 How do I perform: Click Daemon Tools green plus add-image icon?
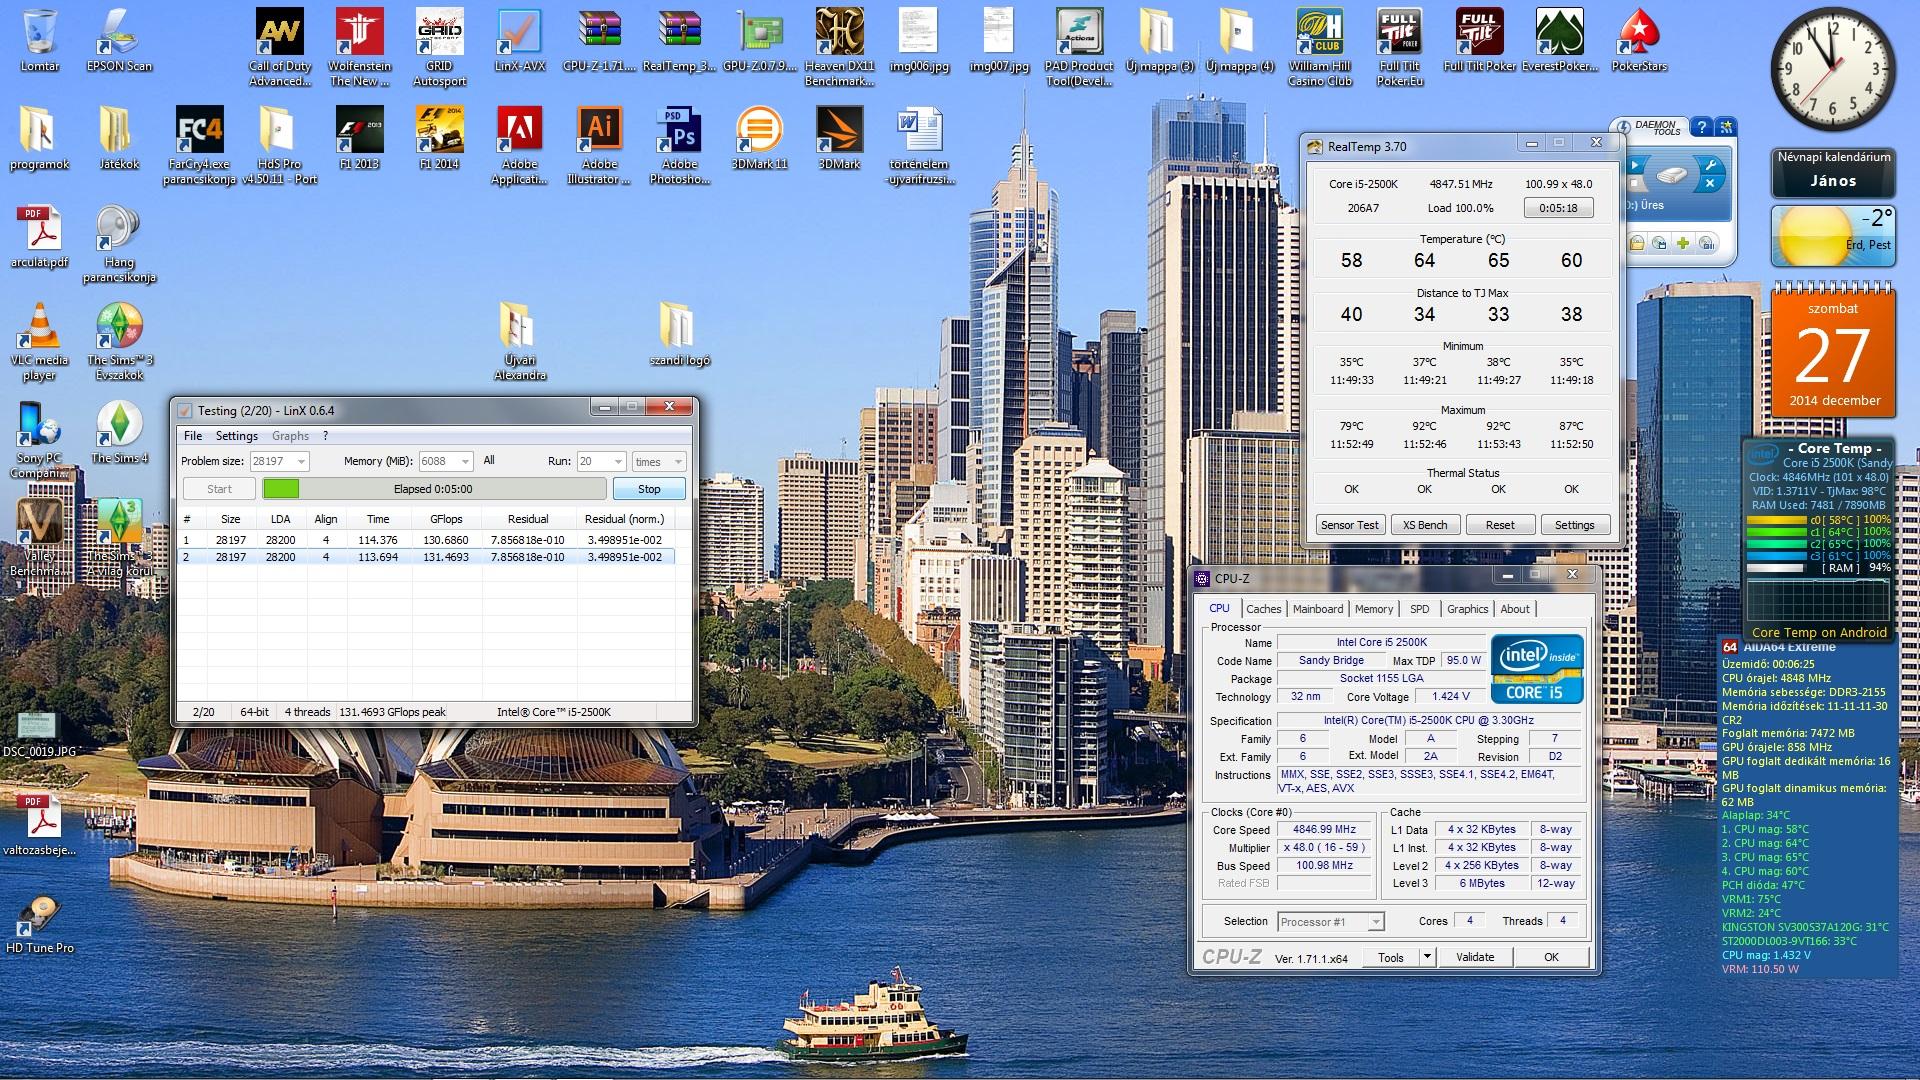pos(1683,243)
